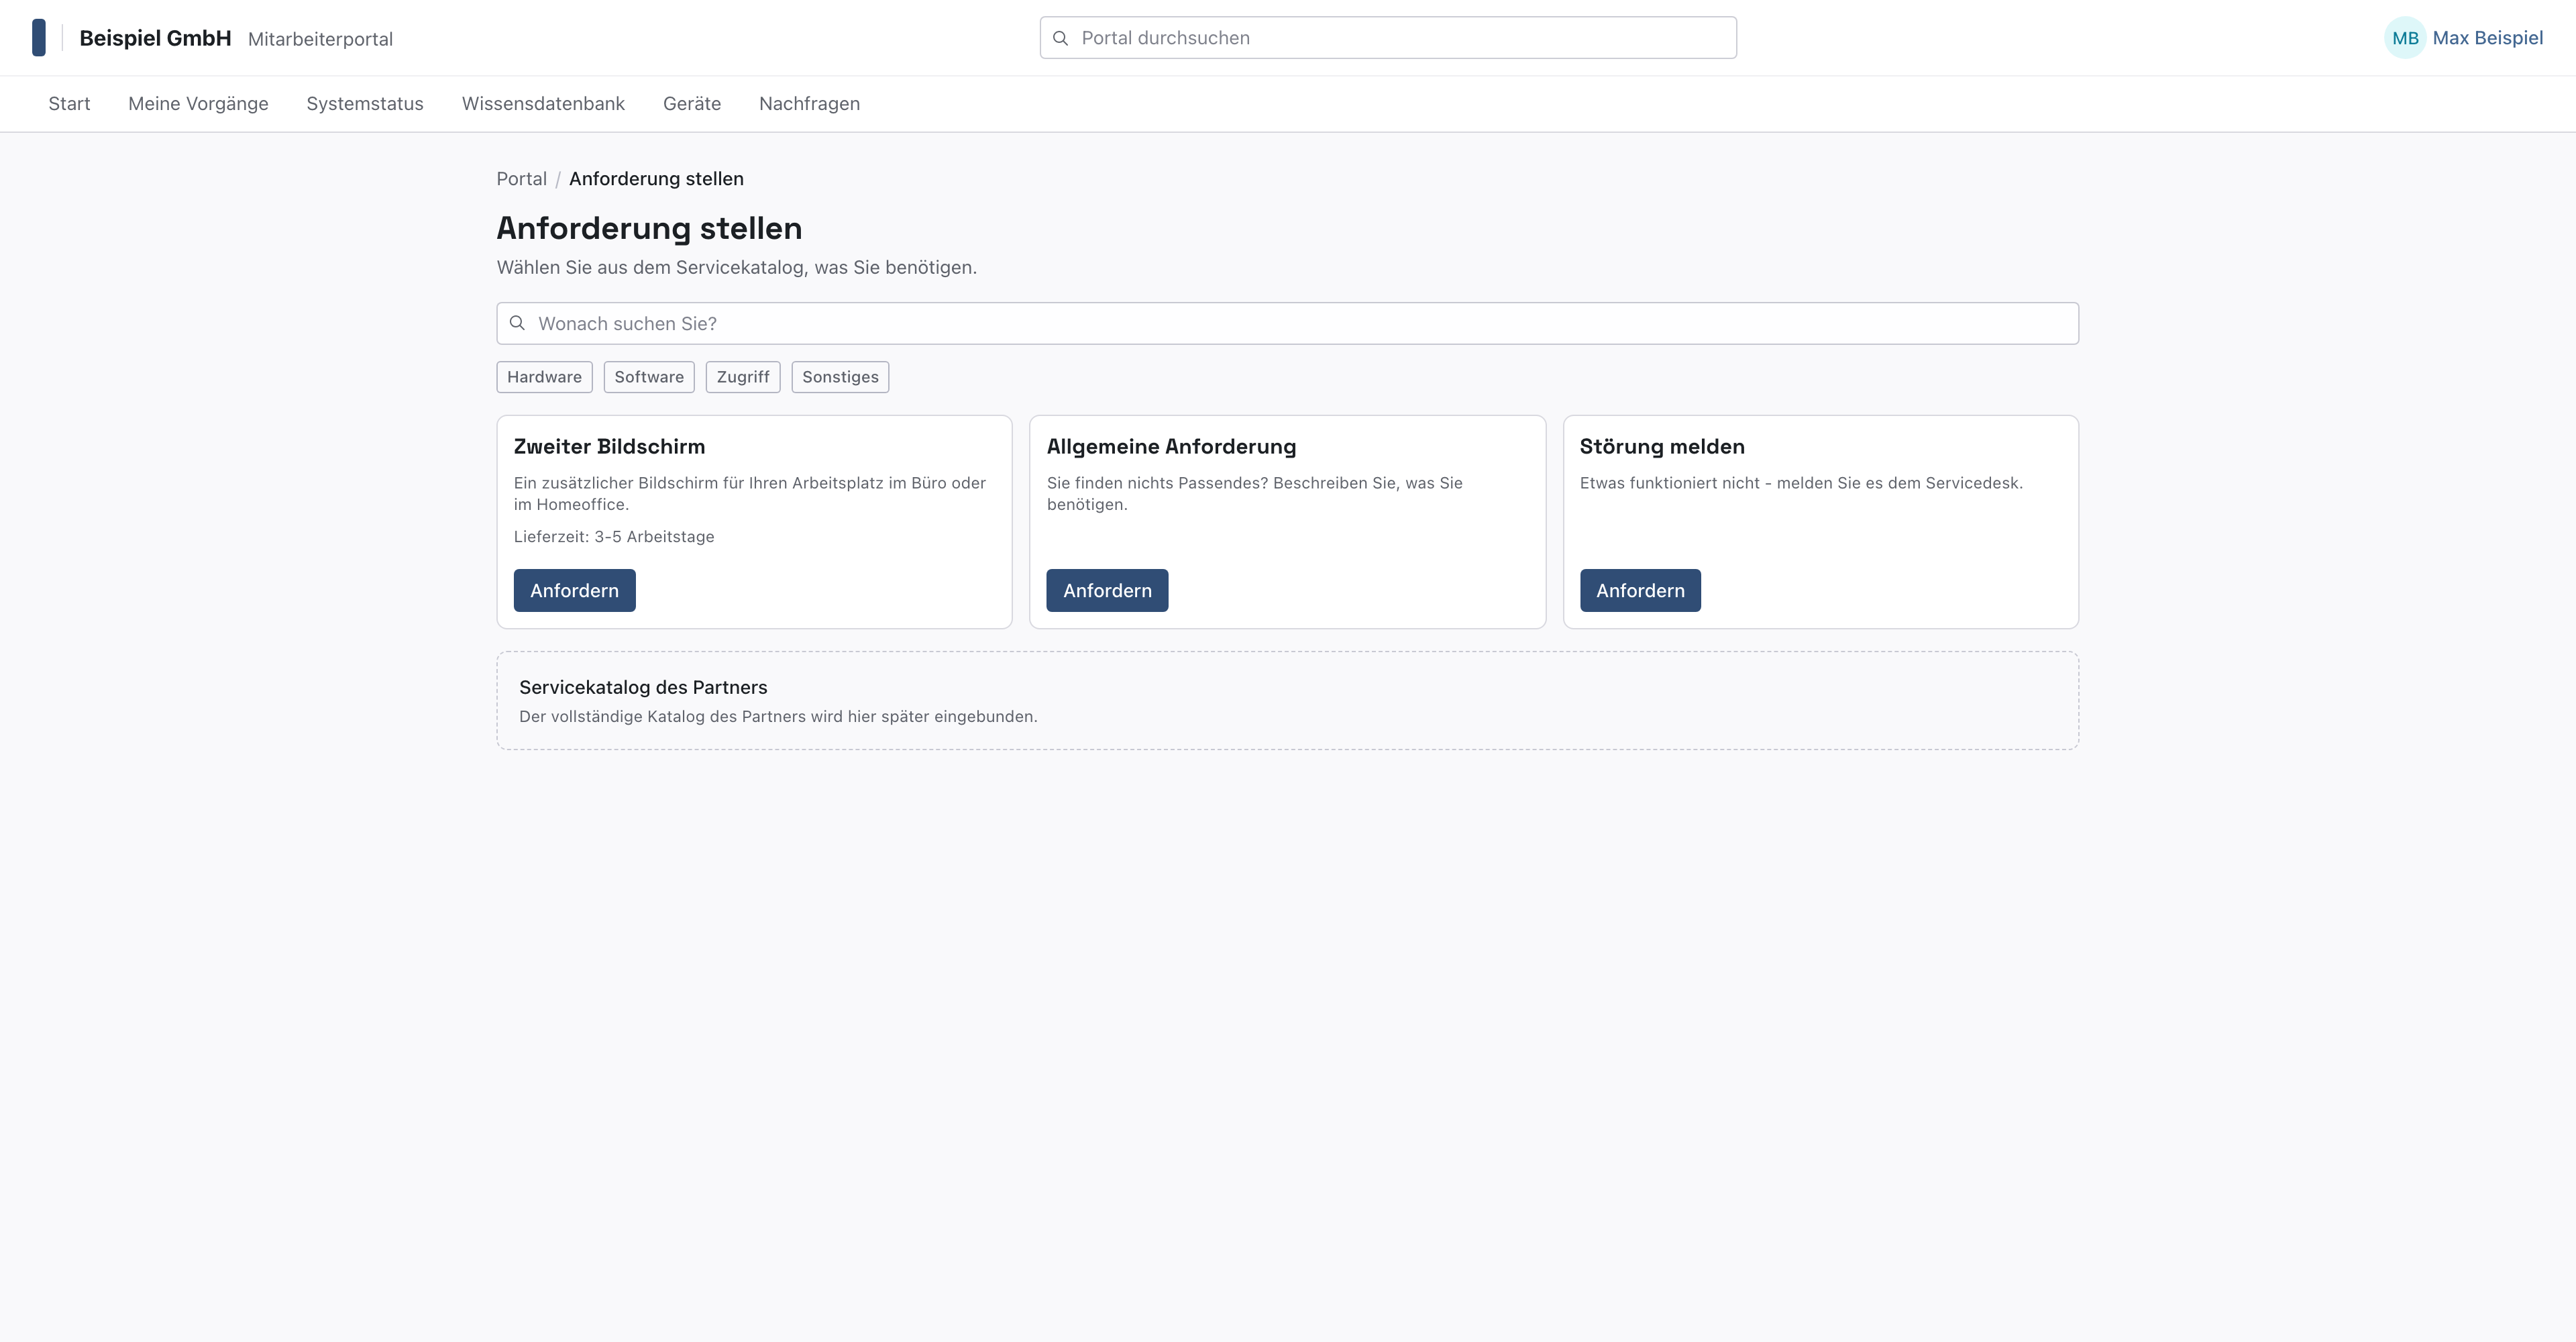The width and height of the screenshot is (2576, 1342).
Task: Click Anfordern for Allgemeine Anforderung
Action: point(1107,590)
